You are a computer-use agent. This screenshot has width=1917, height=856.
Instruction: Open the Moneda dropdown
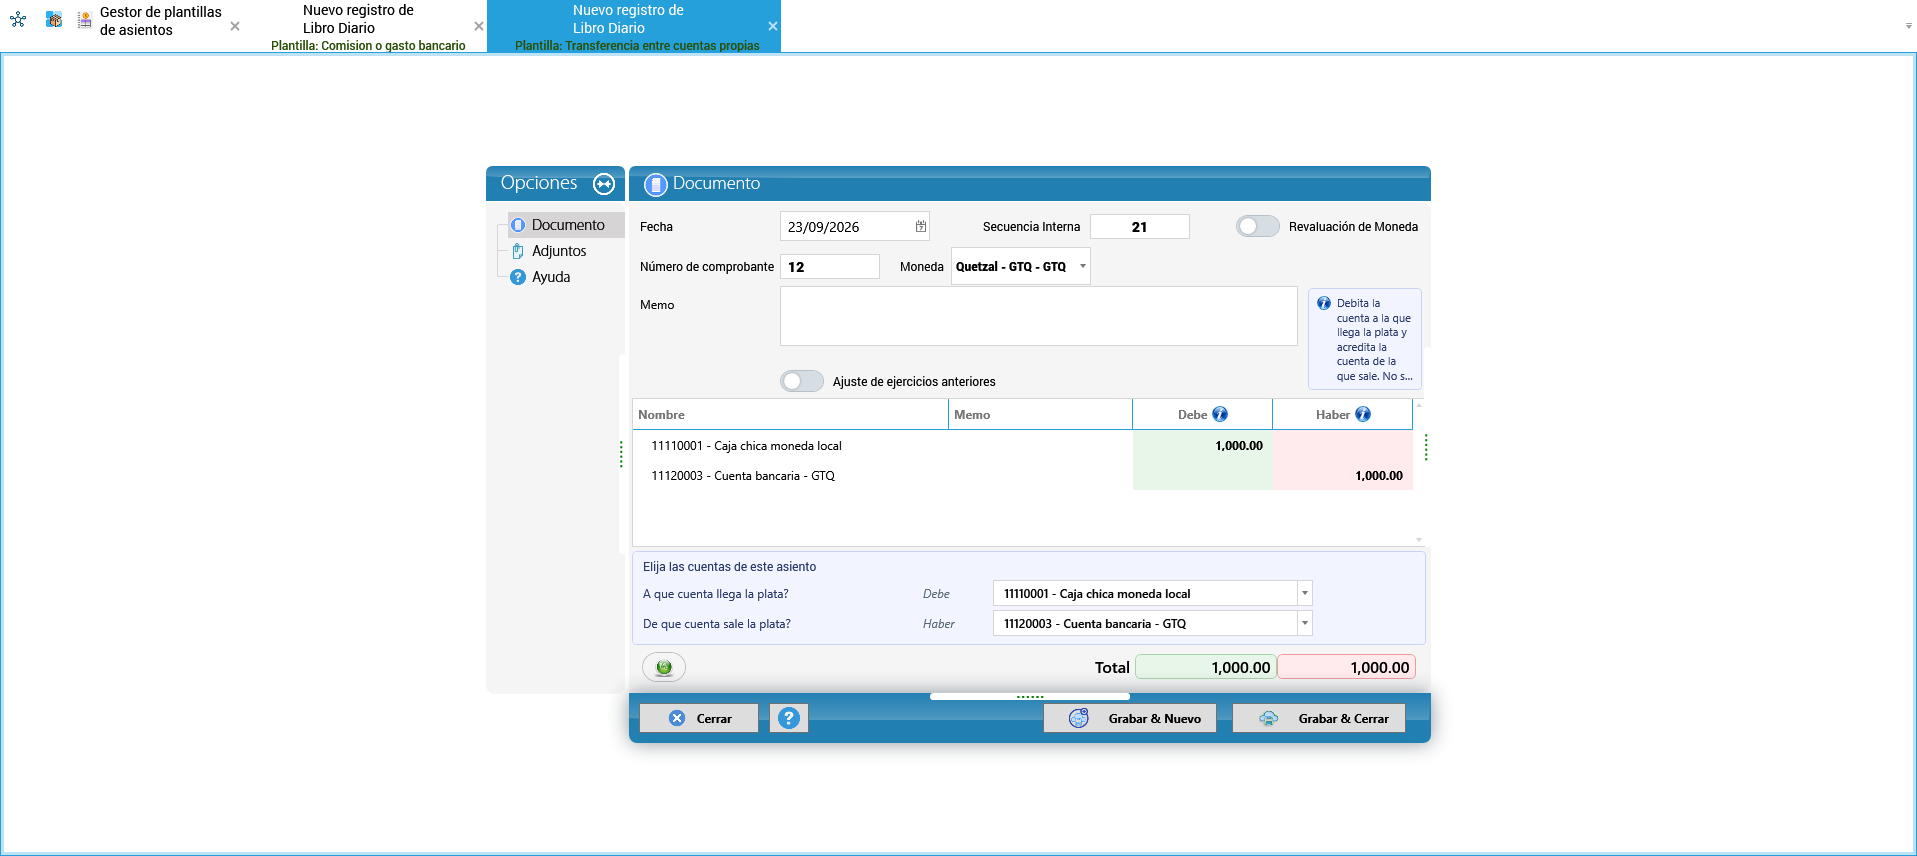pos(1082,266)
